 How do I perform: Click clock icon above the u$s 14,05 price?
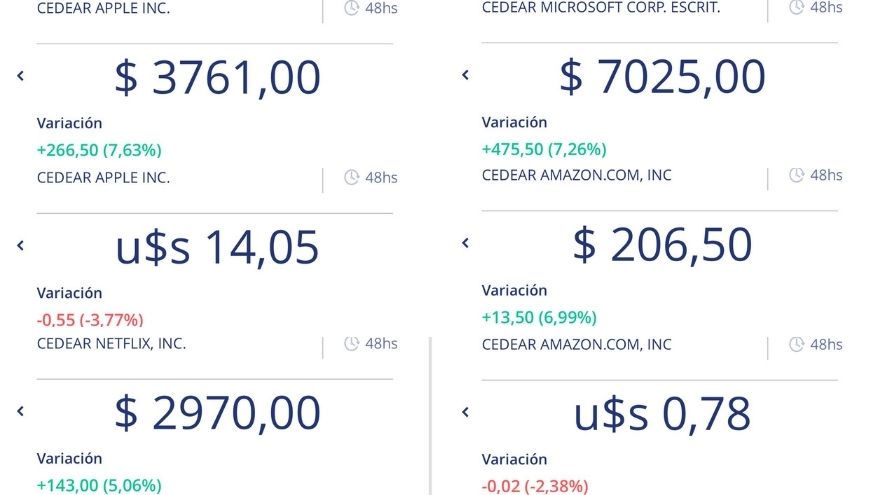click(x=352, y=177)
